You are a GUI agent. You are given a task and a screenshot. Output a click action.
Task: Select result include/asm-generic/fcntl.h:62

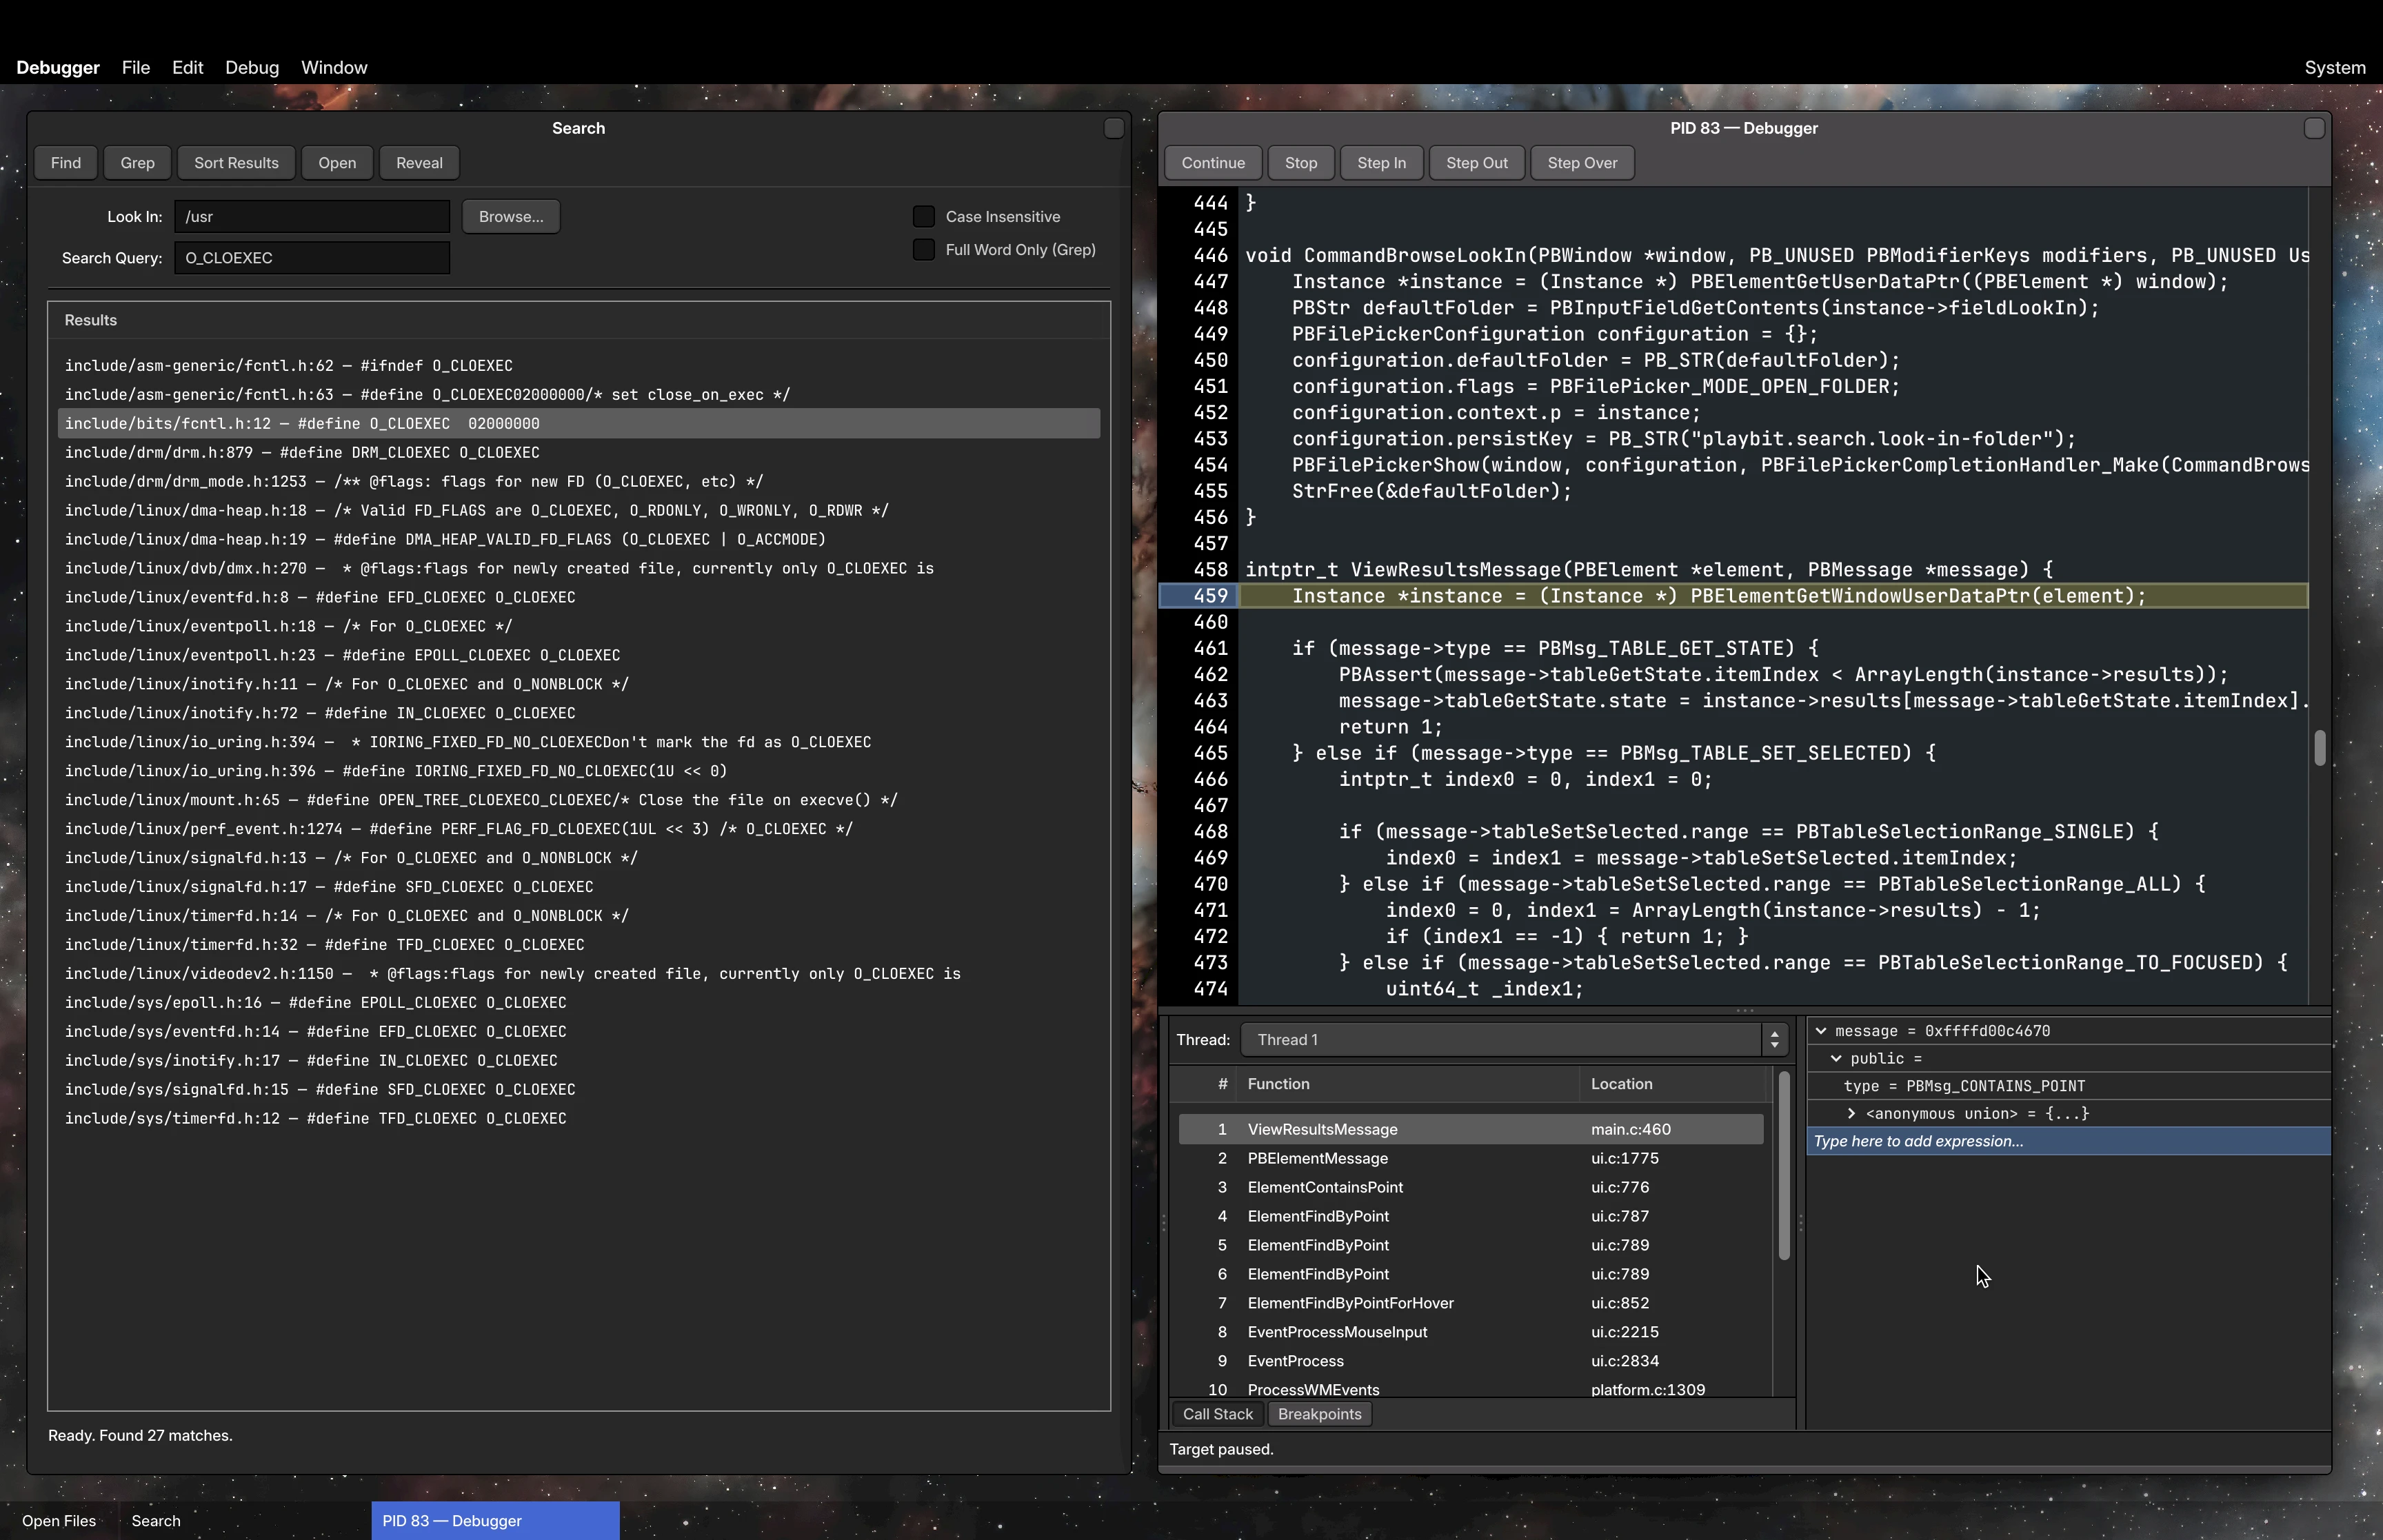[579, 366]
